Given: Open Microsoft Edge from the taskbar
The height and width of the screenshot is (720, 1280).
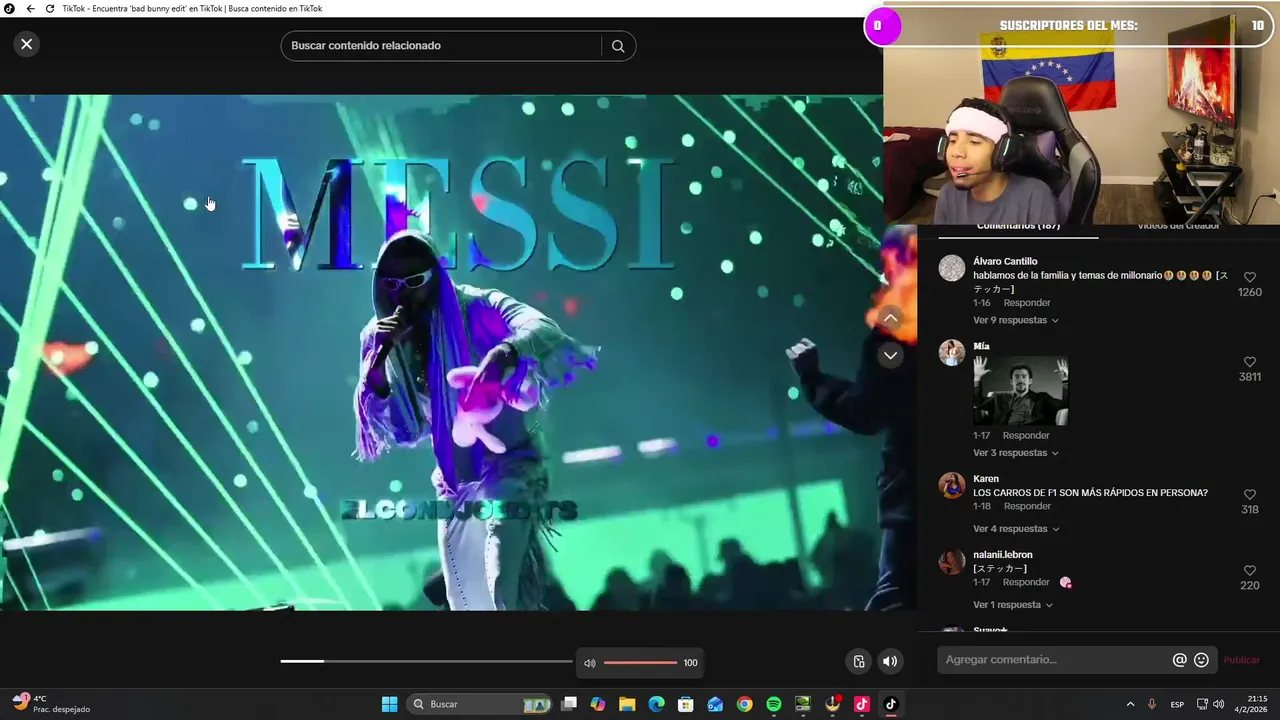Looking at the screenshot, I should (656, 704).
